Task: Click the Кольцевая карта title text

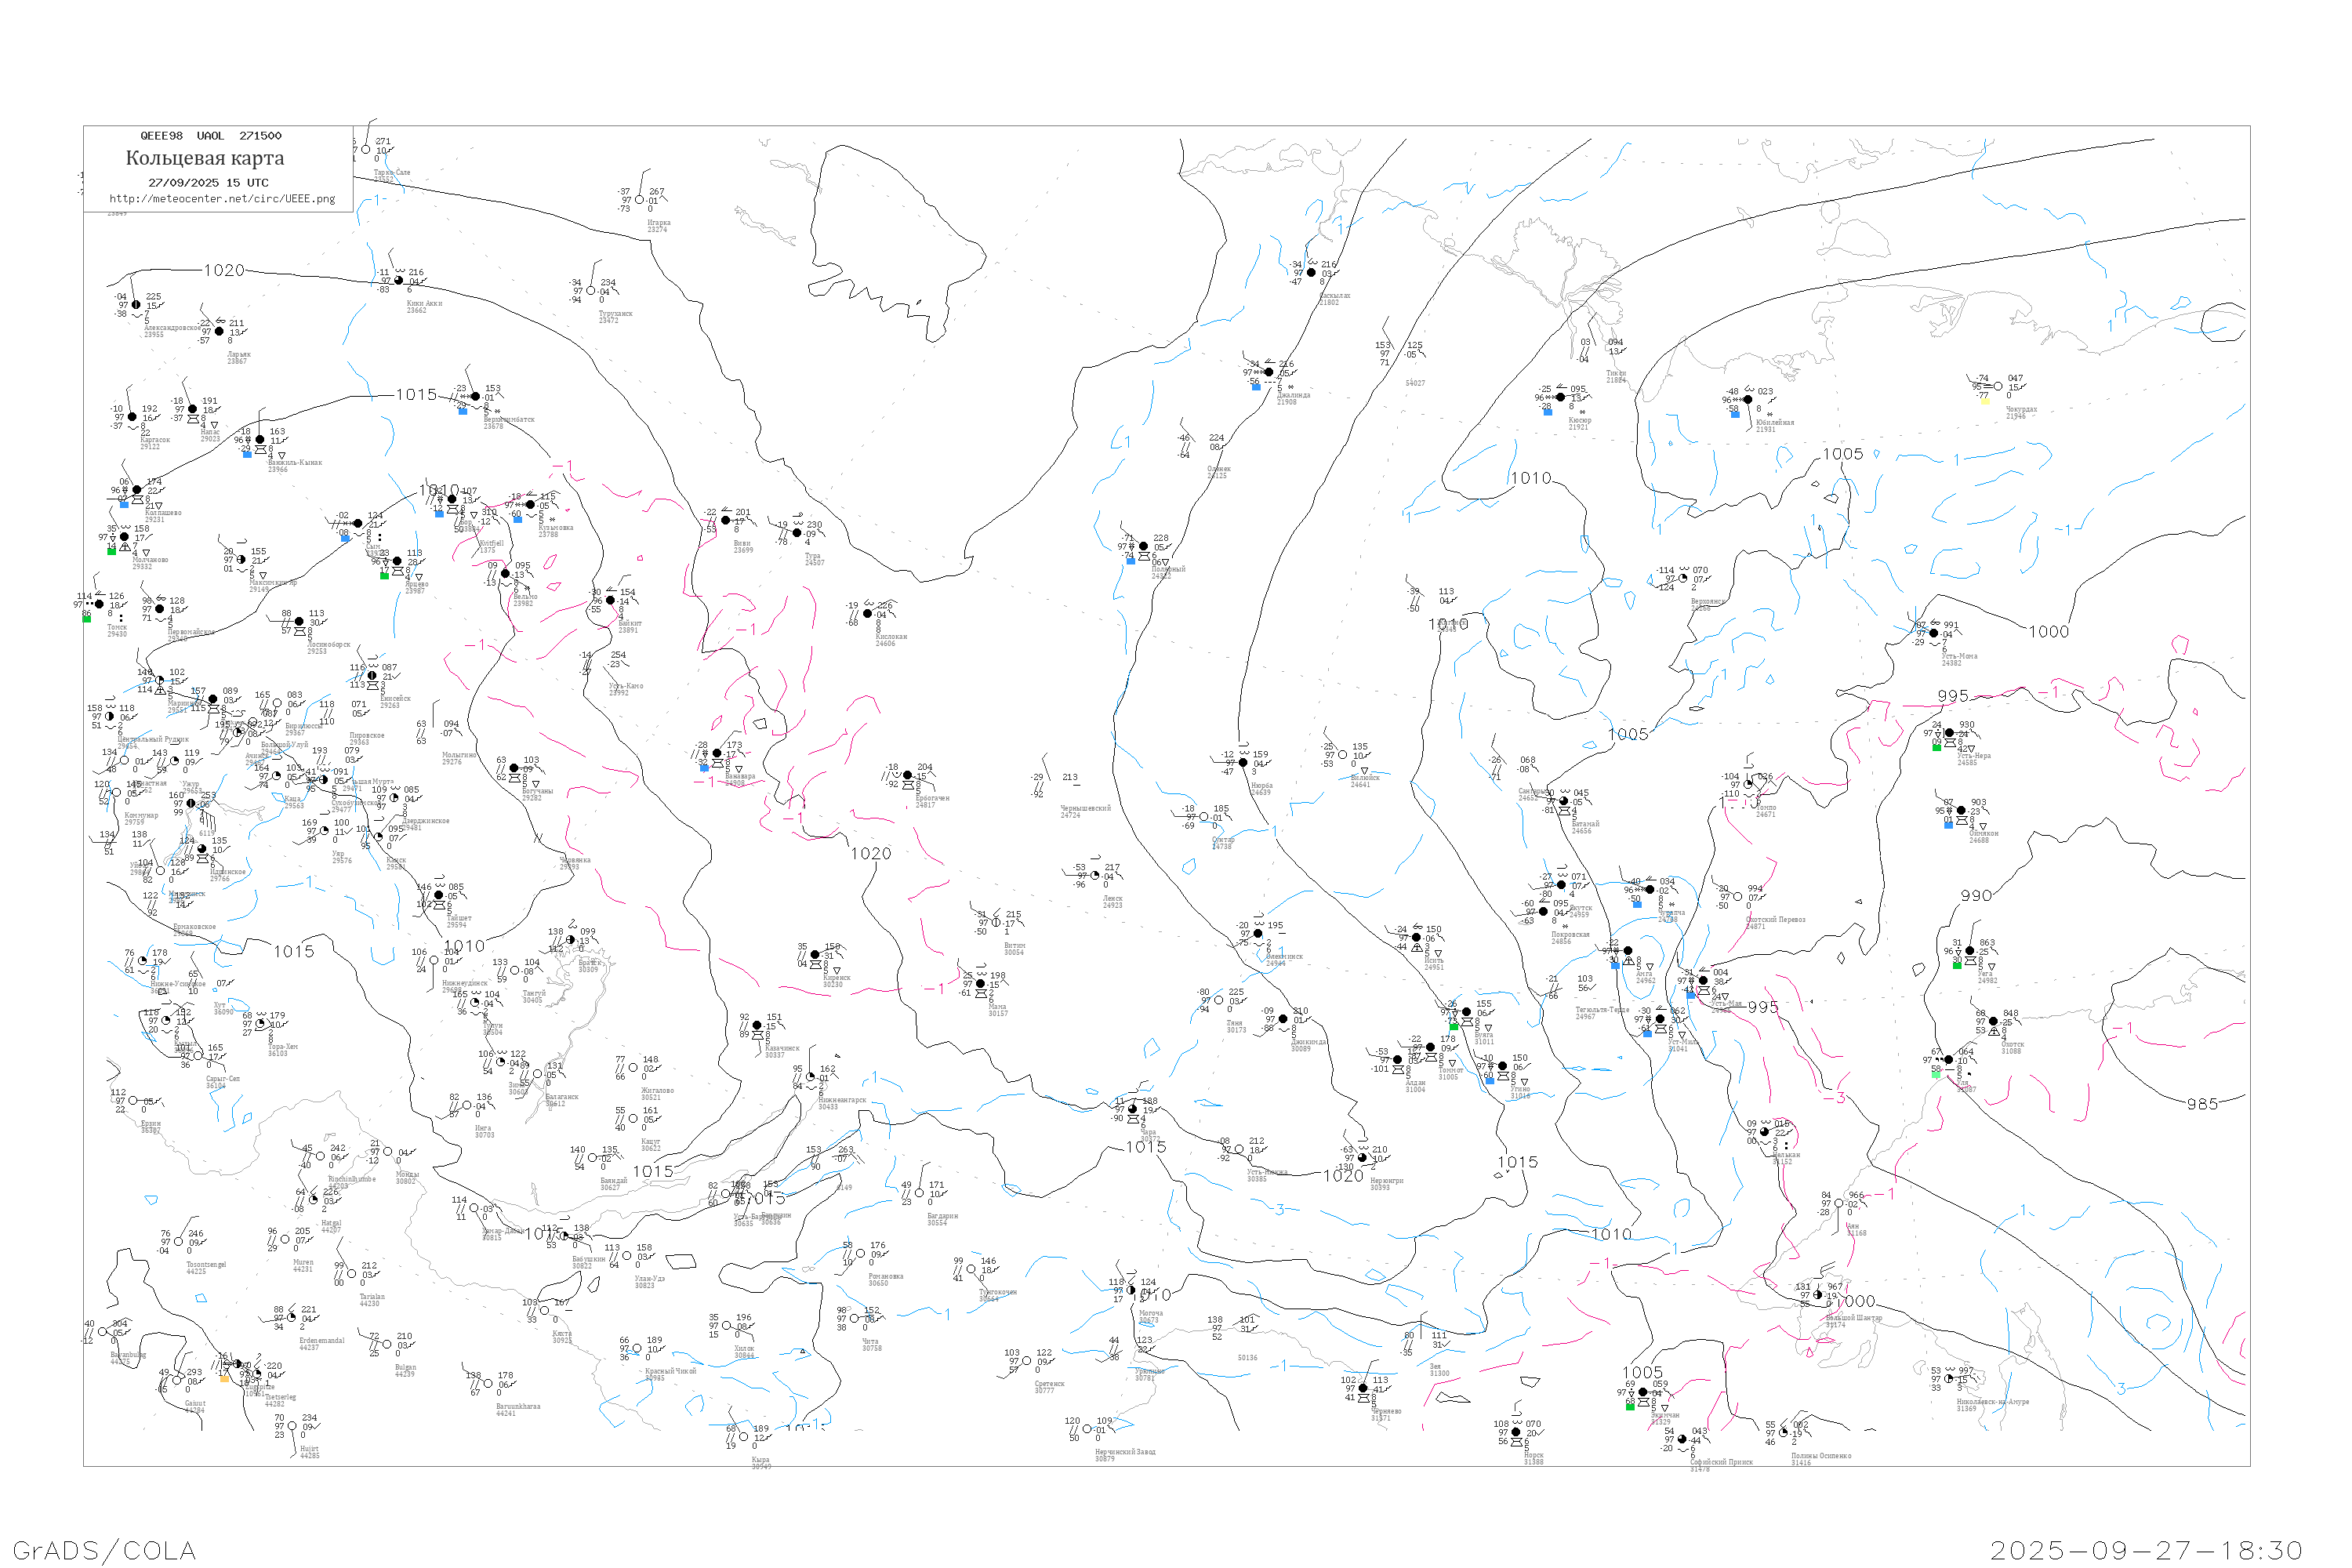Action: click(x=205, y=158)
